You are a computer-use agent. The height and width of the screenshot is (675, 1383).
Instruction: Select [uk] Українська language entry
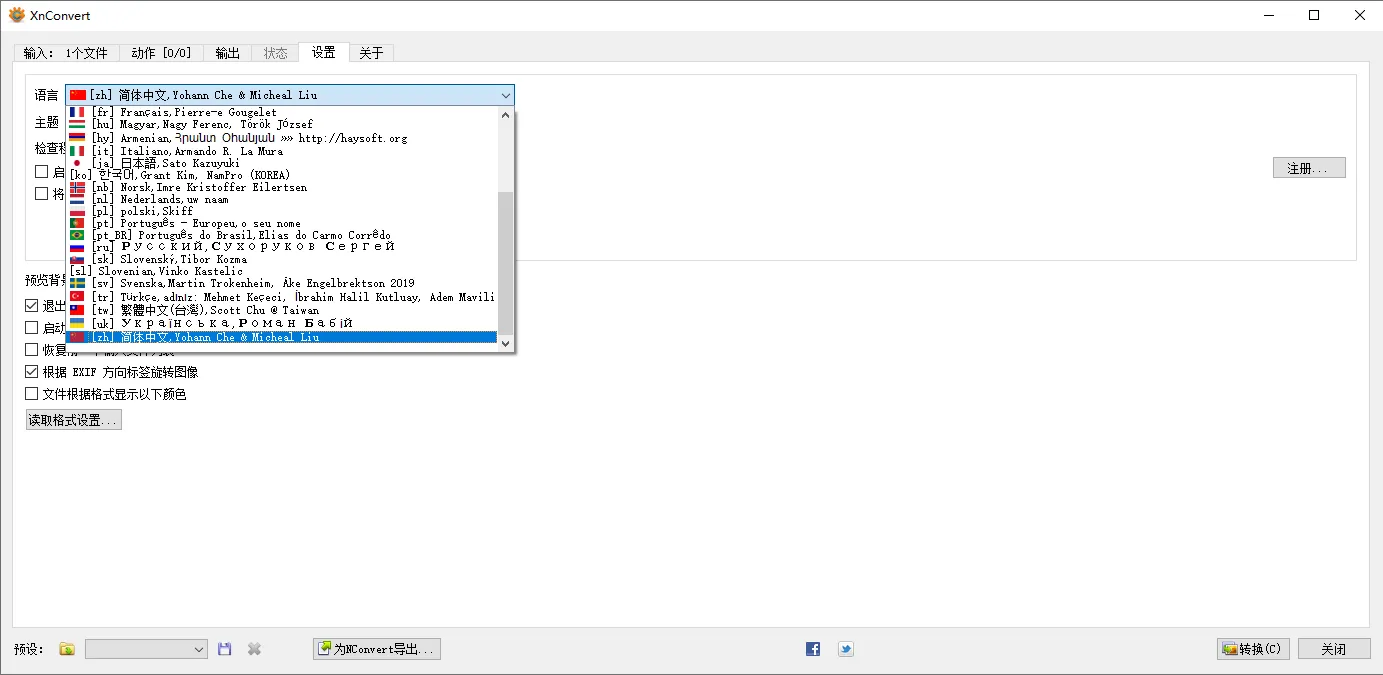click(282, 323)
